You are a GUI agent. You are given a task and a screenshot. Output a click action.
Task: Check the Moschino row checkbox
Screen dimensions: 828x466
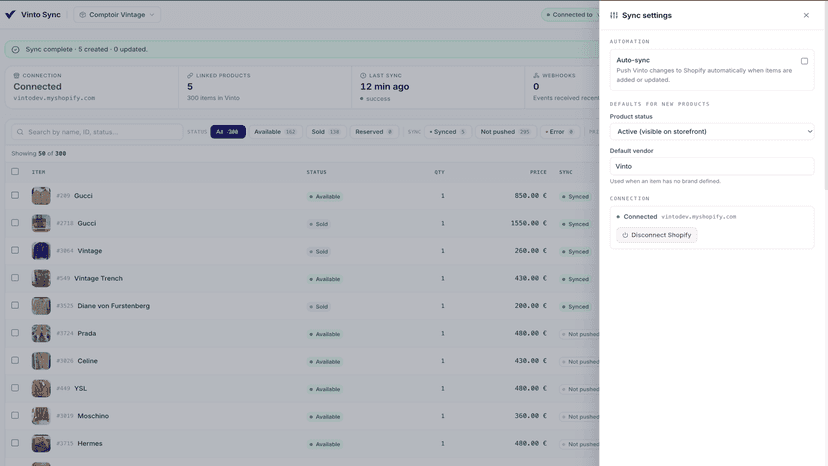(x=15, y=415)
